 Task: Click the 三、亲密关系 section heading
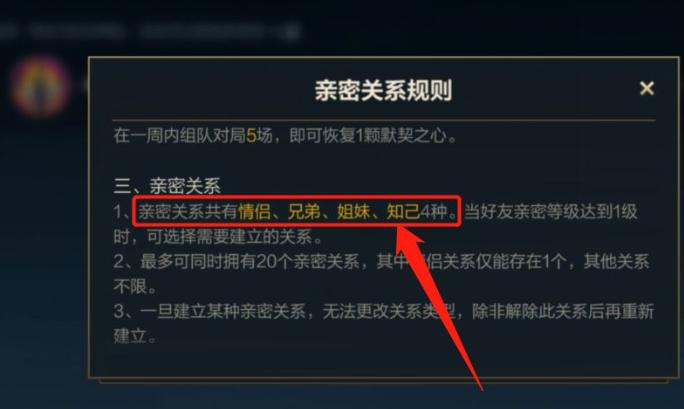pos(167,186)
